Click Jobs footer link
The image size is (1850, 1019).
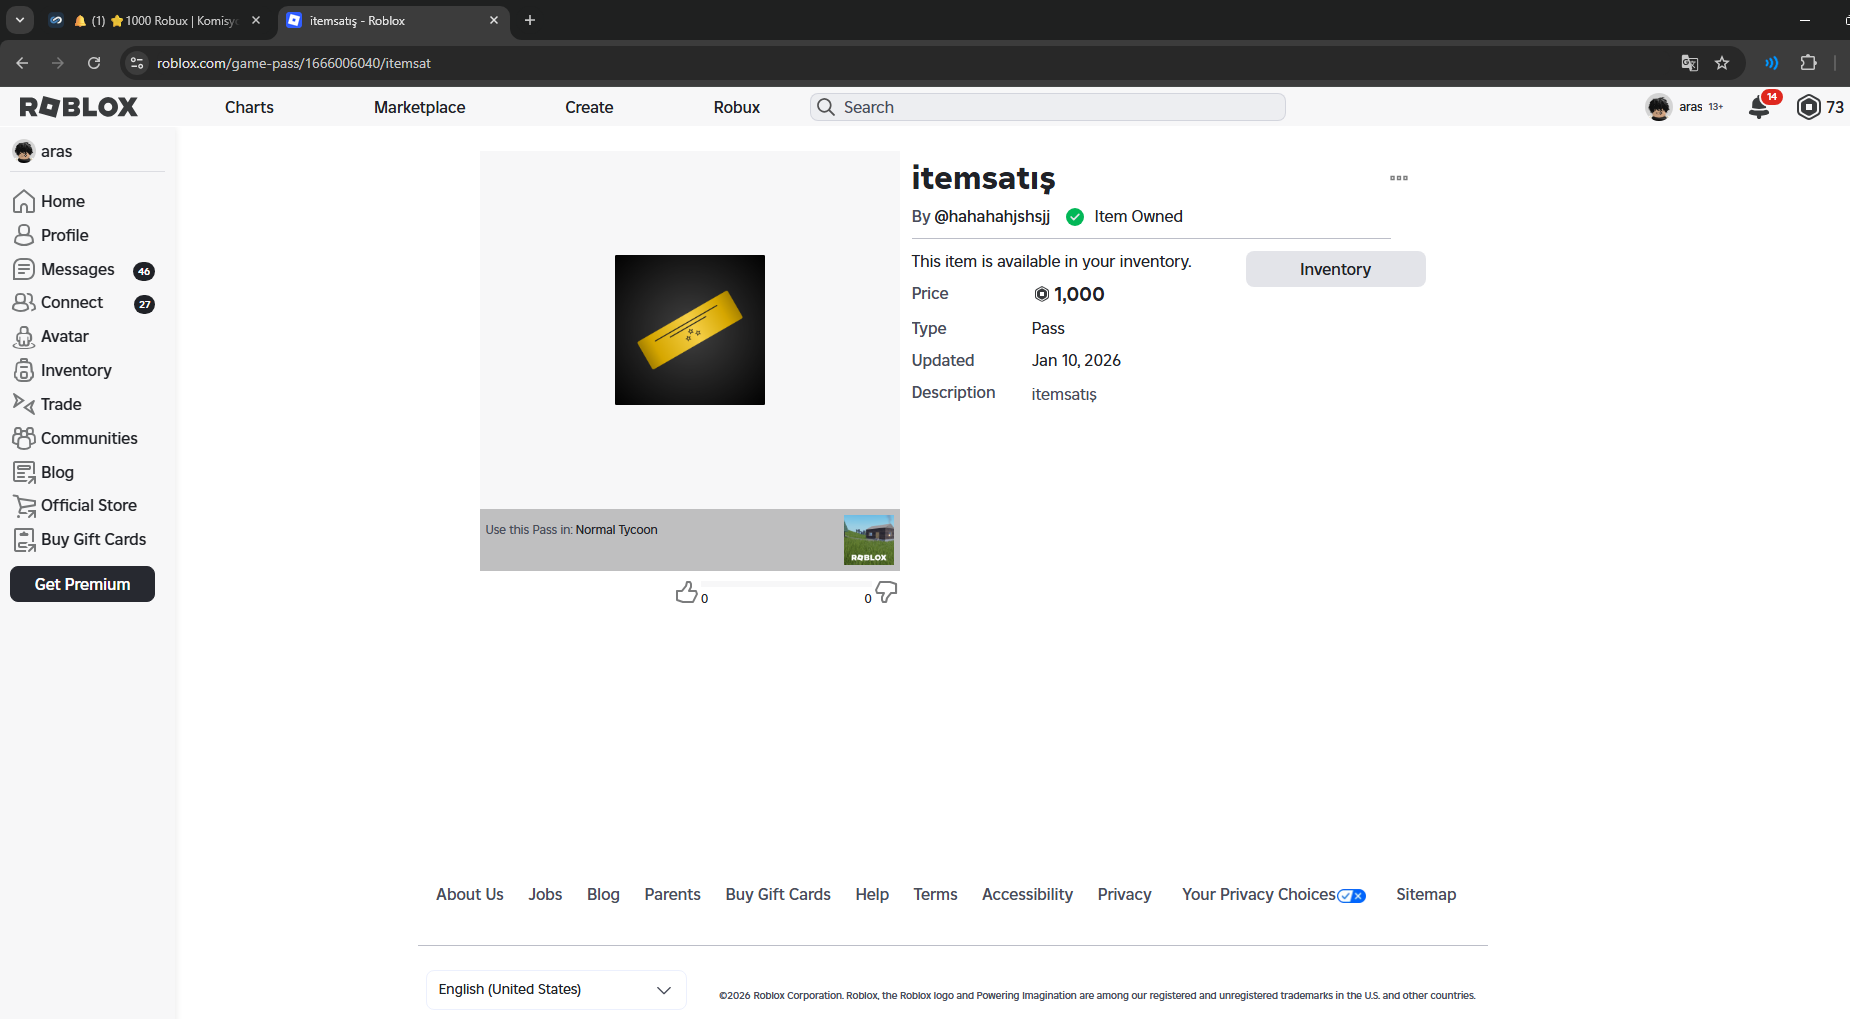tap(545, 895)
